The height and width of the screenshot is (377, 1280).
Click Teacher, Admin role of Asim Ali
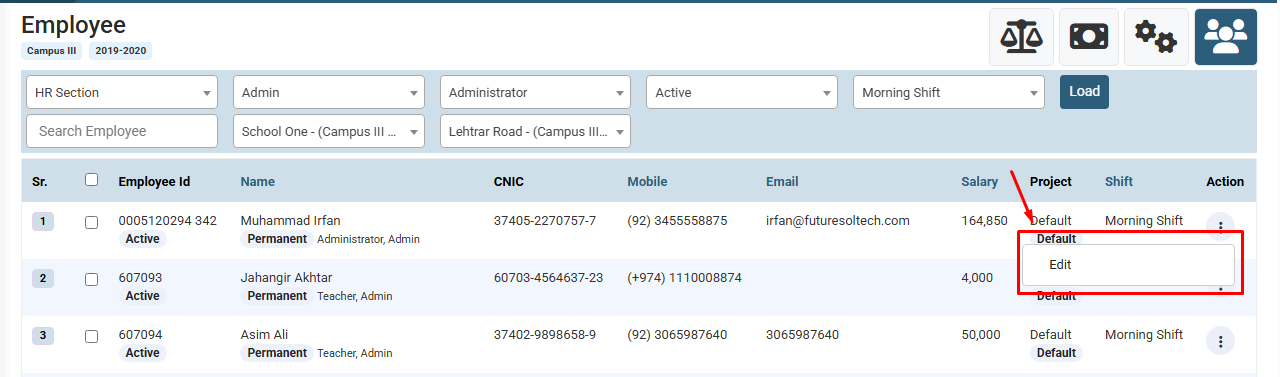pos(355,353)
